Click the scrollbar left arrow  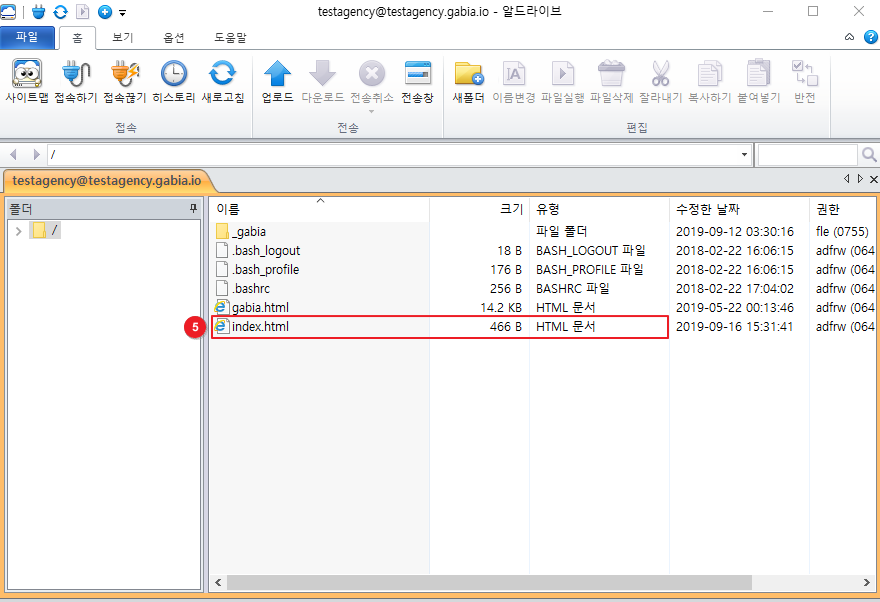click(x=218, y=582)
